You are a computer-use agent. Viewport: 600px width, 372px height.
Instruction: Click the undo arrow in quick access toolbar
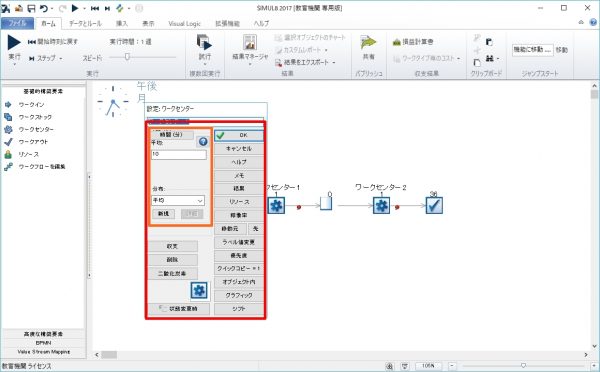(44, 8)
